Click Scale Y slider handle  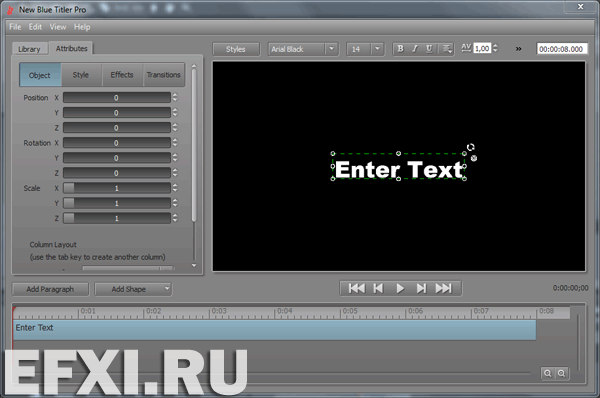coord(69,203)
